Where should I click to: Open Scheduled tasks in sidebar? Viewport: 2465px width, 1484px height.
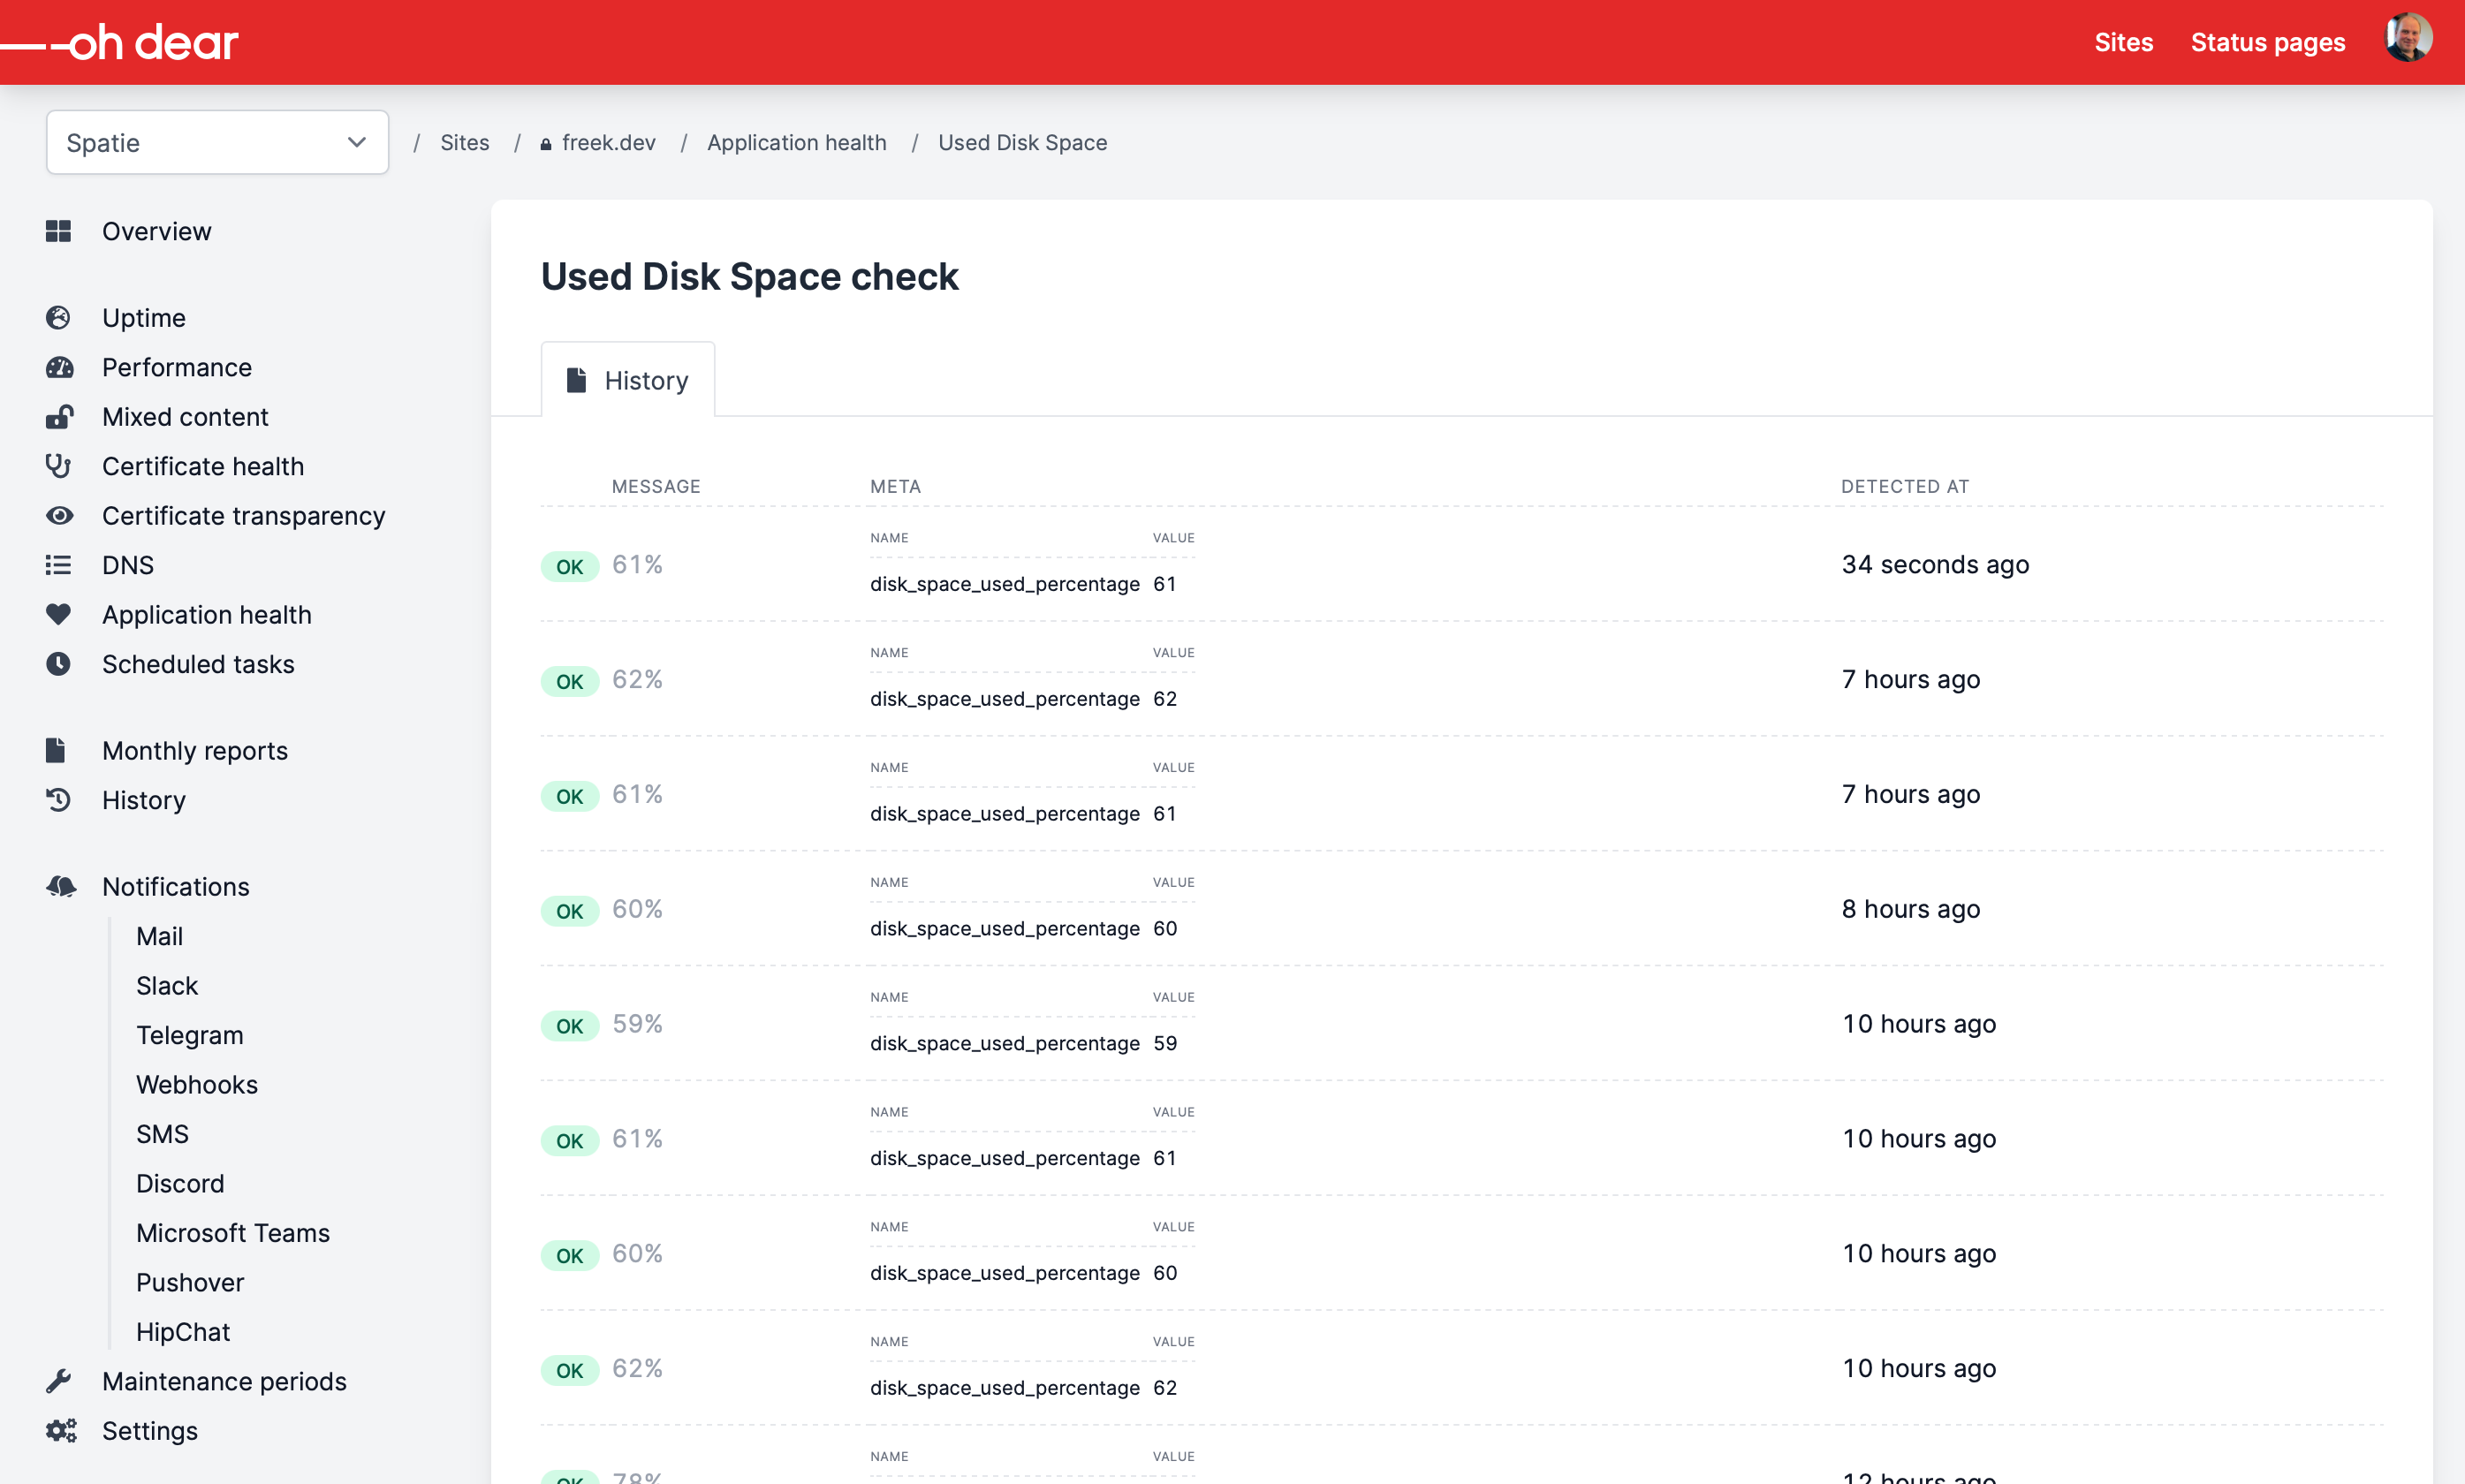pyautogui.click(x=197, y=664)
